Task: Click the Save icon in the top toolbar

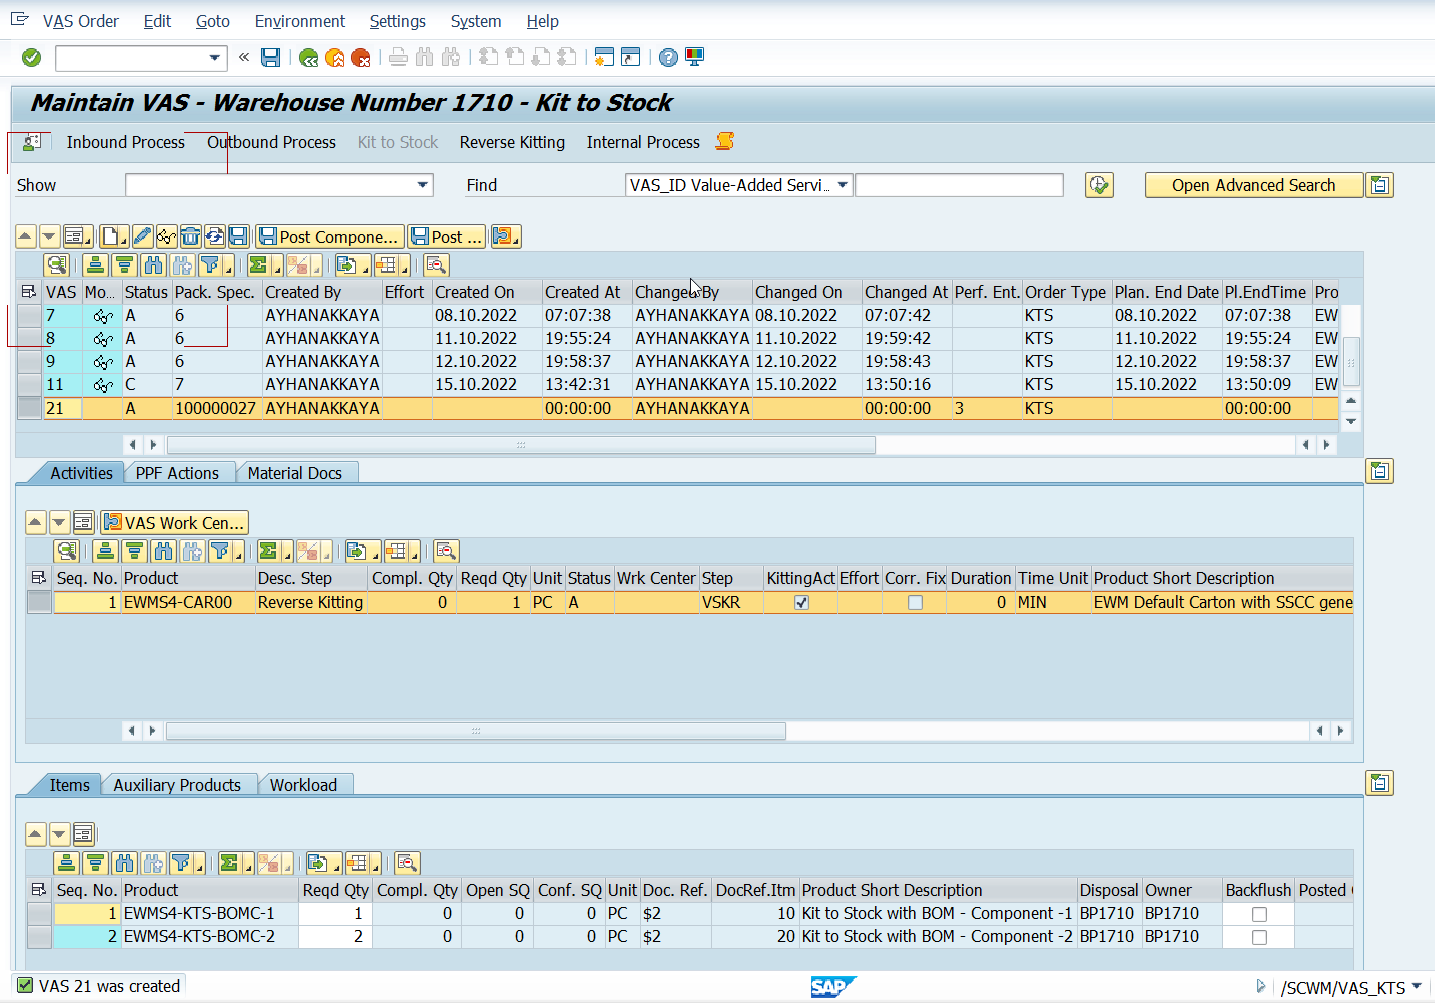Action: [x=271, y=58]
